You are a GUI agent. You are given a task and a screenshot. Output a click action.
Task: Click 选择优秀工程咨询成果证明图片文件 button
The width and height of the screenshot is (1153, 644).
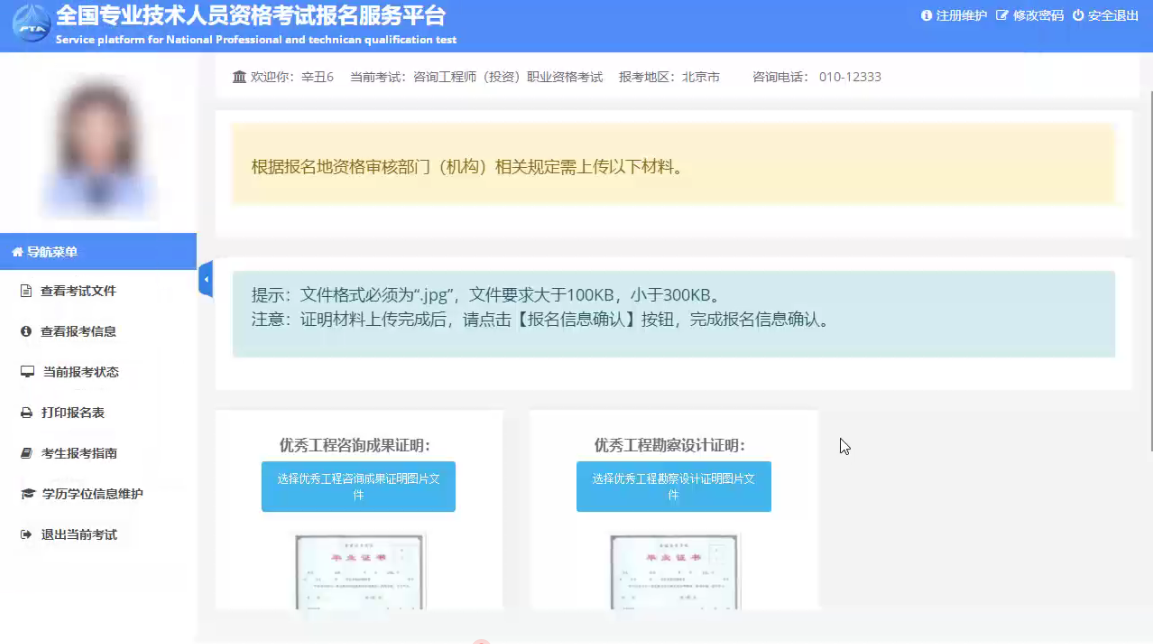click(358, 487)
